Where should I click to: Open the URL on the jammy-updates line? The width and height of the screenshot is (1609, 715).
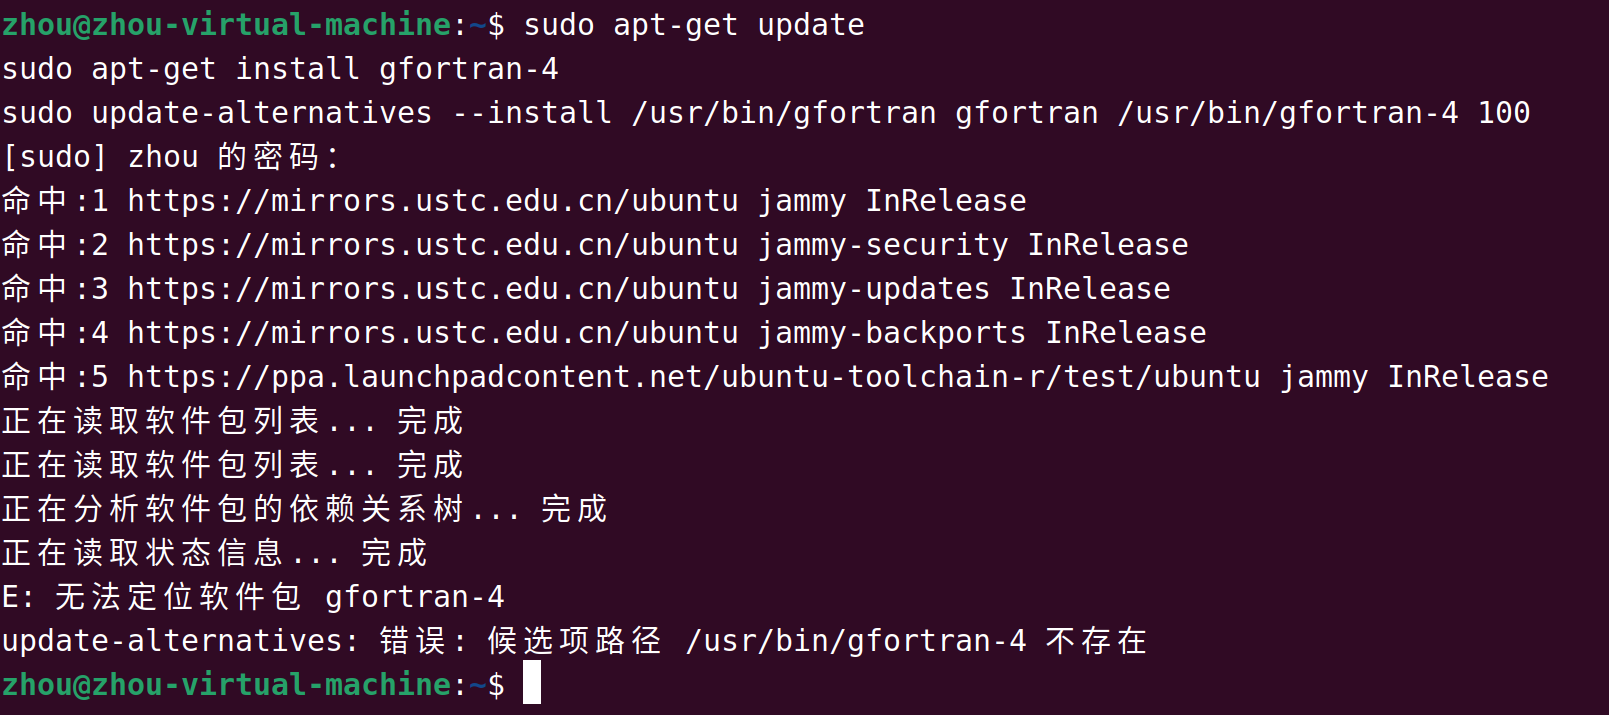coord(432,289)
